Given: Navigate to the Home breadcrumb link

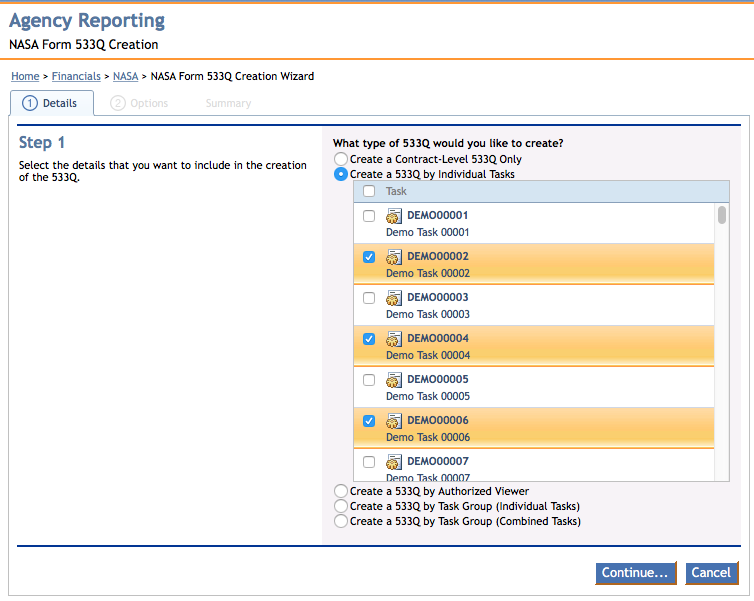Looking at the screenshot, I should pyautogui.click(x=25, y=76).
